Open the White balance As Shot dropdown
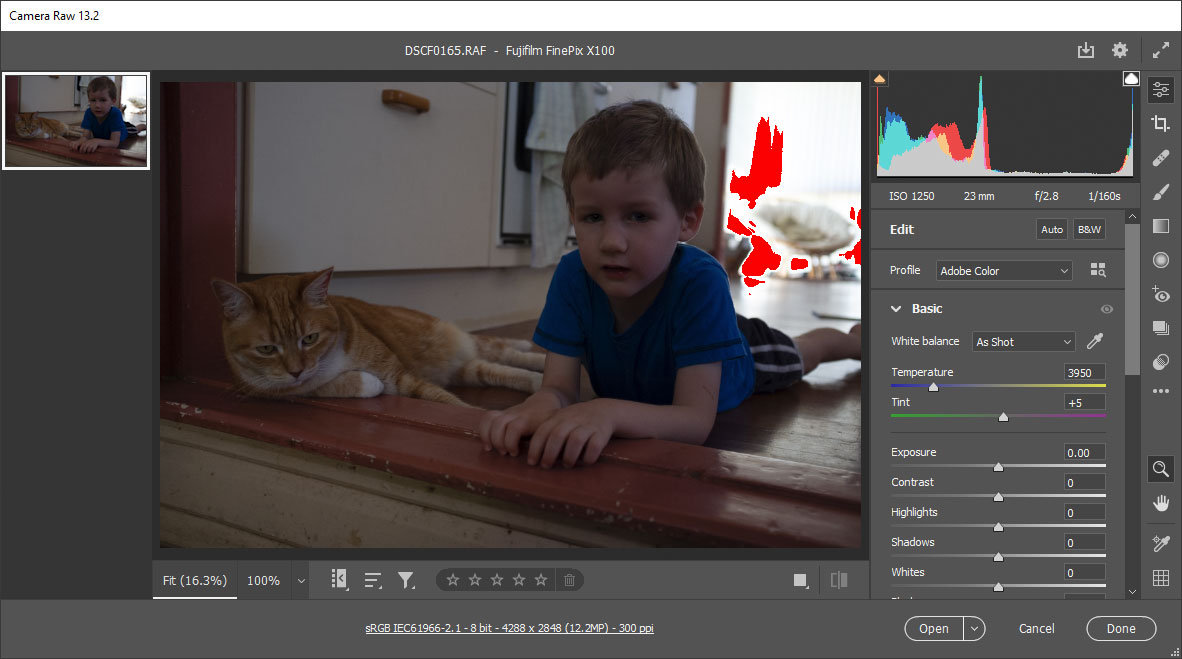The height and width of the screenshot is (659, 1182). pyautogui.click(x=1023, y=342)
